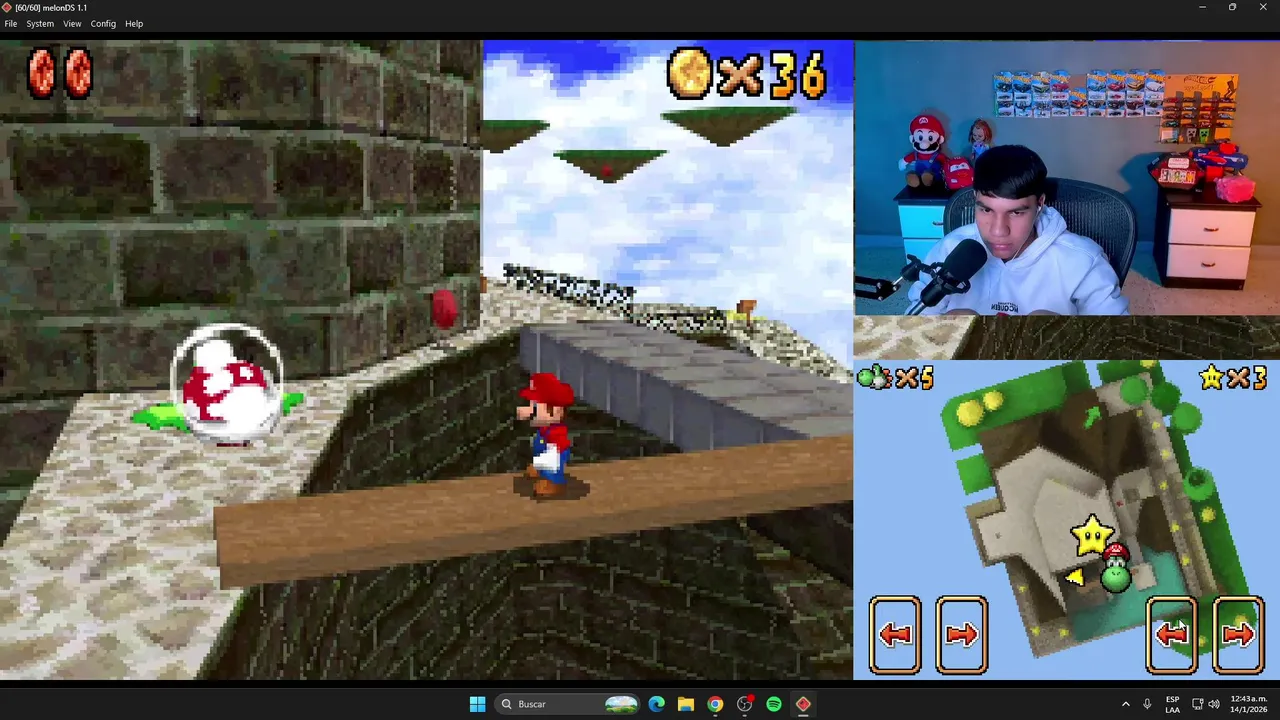The width and height of the screenshot is (1280, 720).
Task: Open the ESP LAA language switcher
Action: (1172, 704)
